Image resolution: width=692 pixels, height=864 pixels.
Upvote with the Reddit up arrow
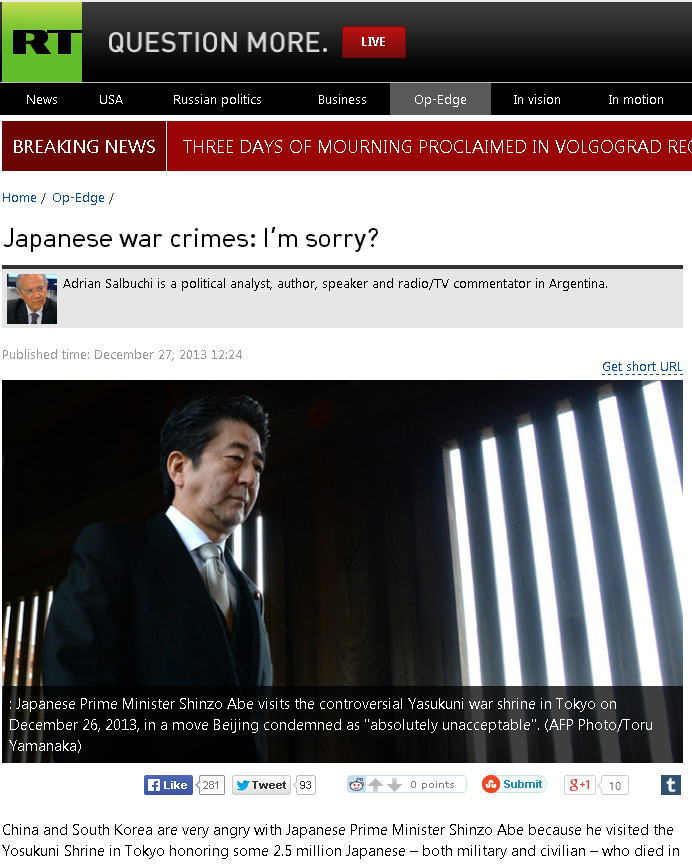(x=376, y=785)
